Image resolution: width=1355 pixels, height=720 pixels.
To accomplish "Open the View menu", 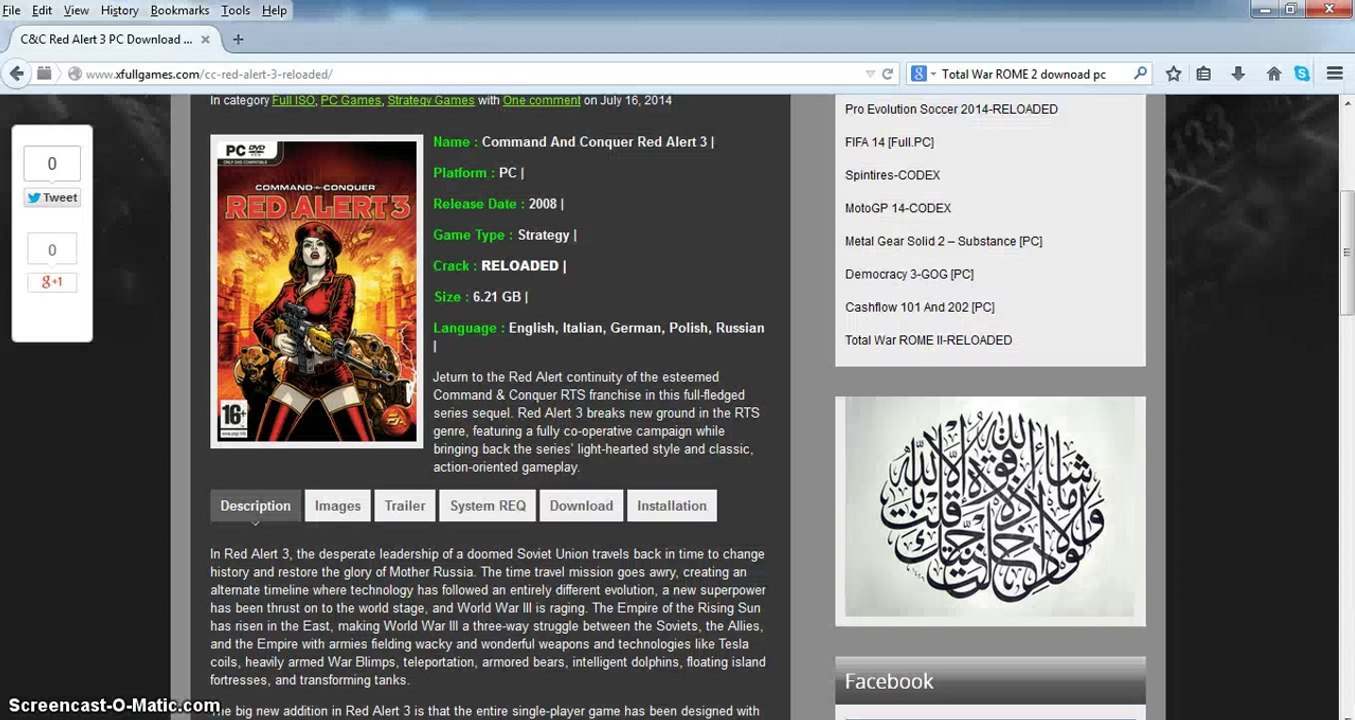I will 76,10.
